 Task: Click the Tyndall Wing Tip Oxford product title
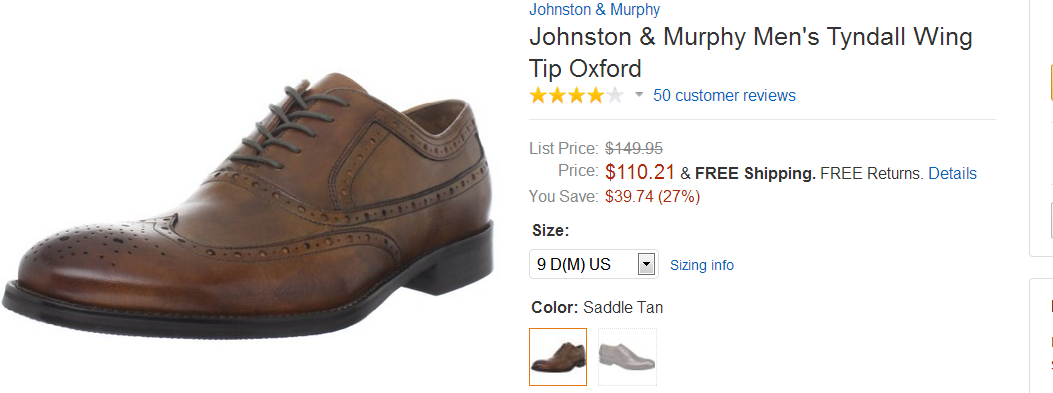coord(750,52)
